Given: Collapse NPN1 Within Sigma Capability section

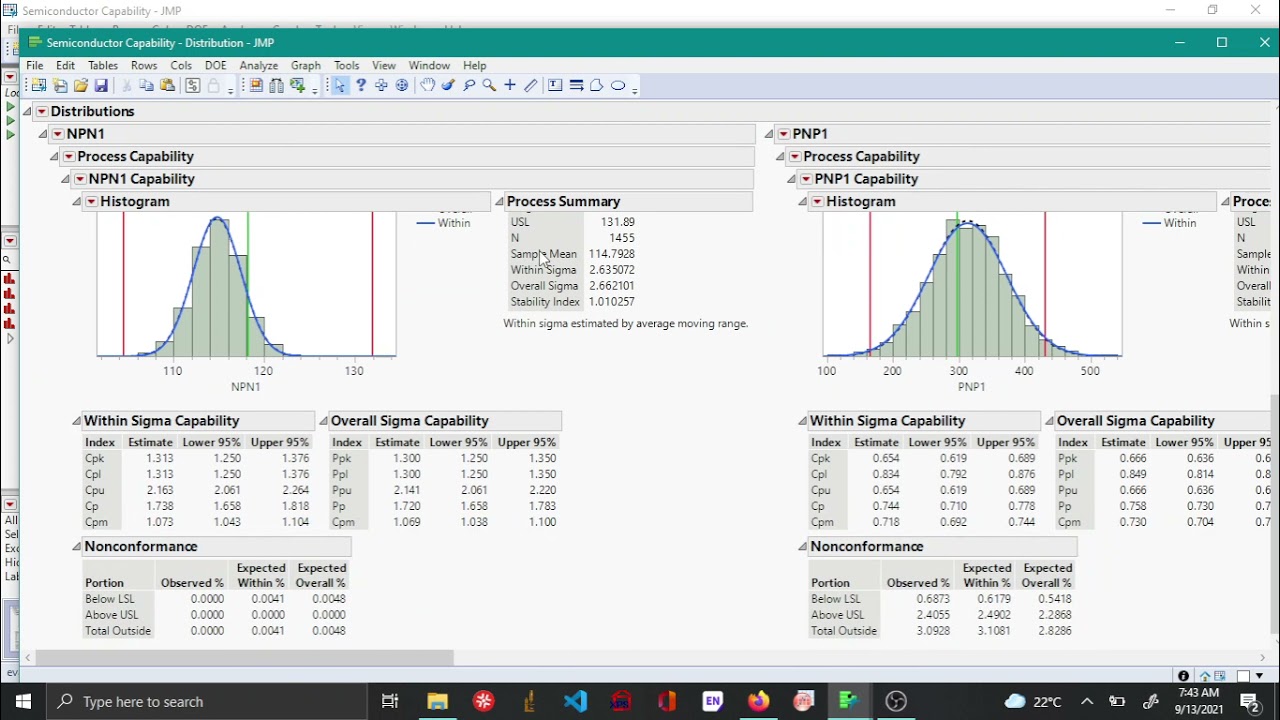Looking at the screenshot, I should click(76, 422).
